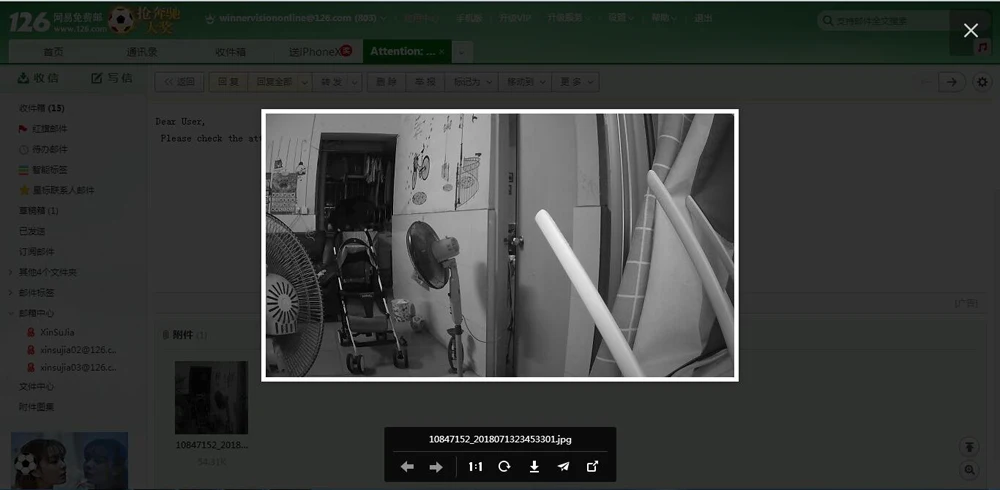This screenshot has height=490, width=1000.
Task: Click the 手机版 mobile link
Action: click(468, 18)
